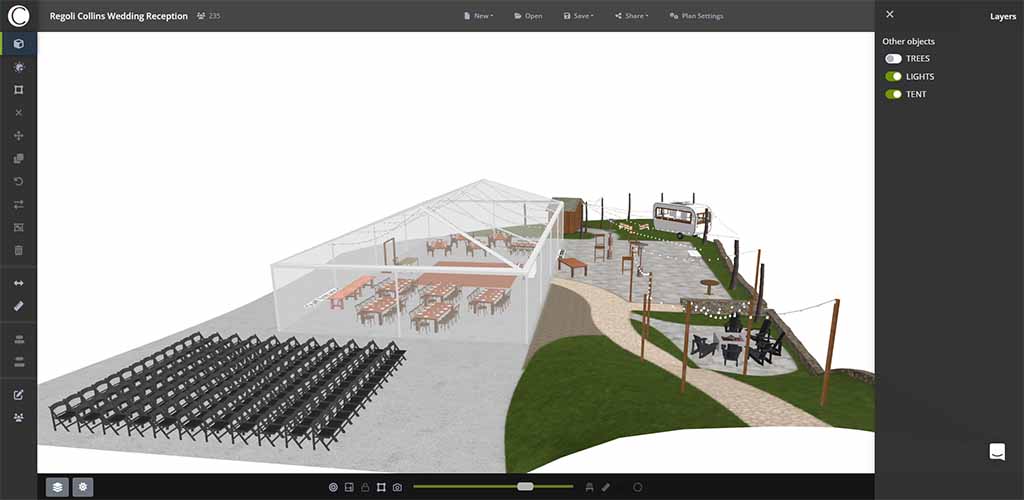Expand the Share dropdown menu
Viewport: 1024px width, 500px height.
click(x=631, y=16)
